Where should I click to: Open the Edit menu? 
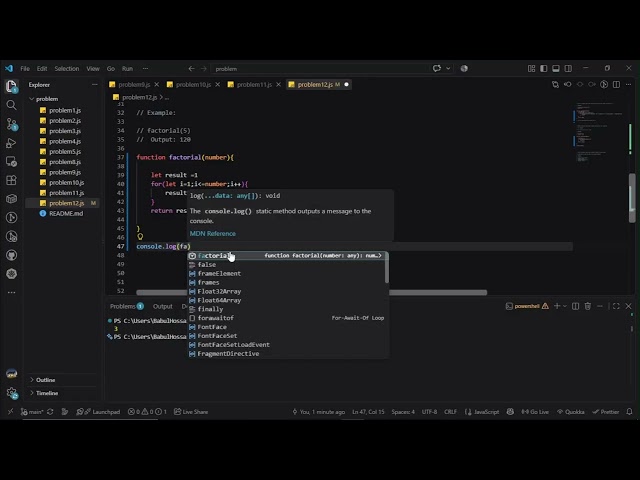[42, 69]
